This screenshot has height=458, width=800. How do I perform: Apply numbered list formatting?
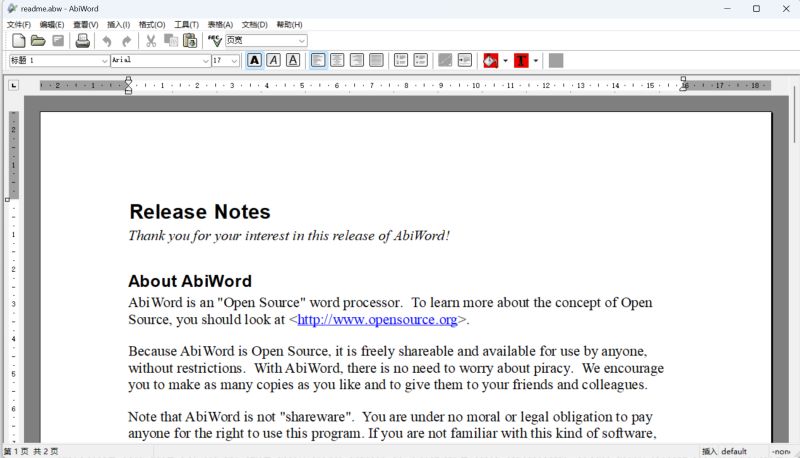(401, 61)
